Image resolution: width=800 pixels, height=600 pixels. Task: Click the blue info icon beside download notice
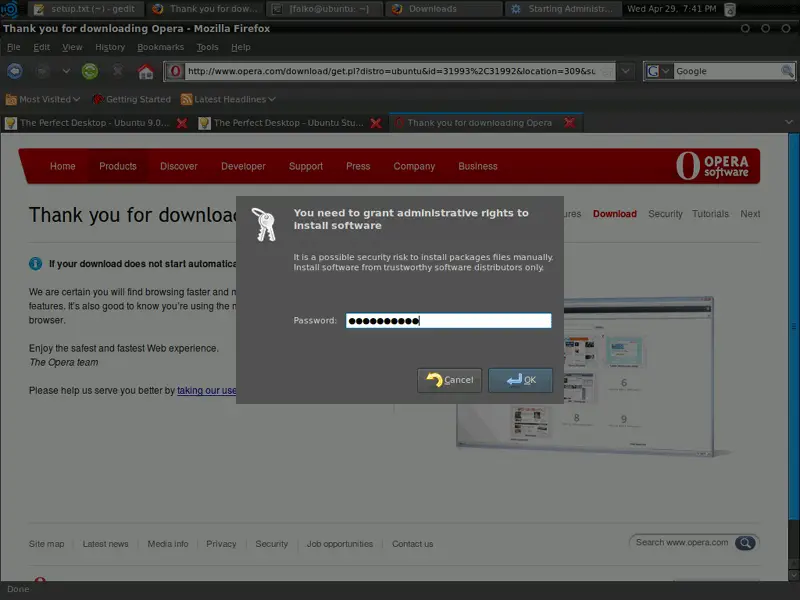point(35,263)
